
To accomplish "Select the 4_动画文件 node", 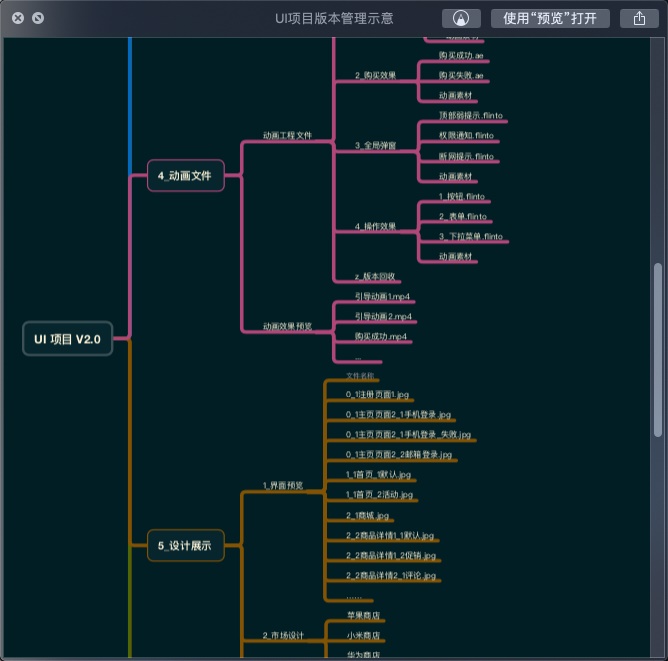I will click(185, 175).
